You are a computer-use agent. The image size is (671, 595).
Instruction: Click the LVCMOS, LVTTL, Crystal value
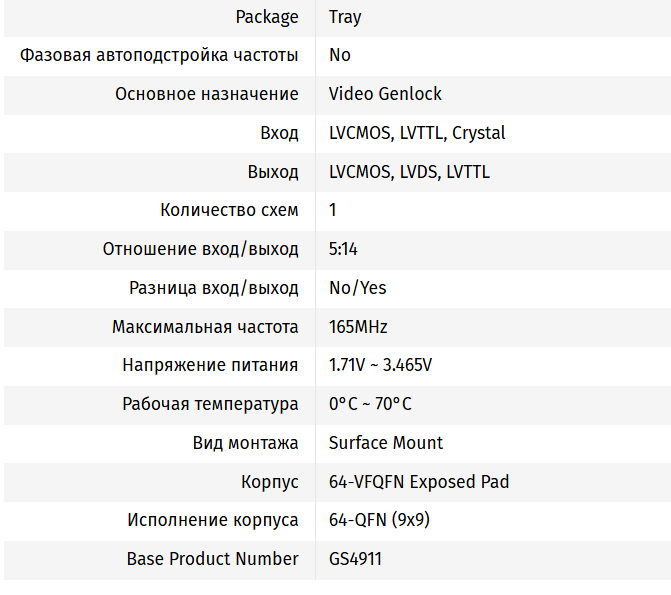click(x=417, y=133)
